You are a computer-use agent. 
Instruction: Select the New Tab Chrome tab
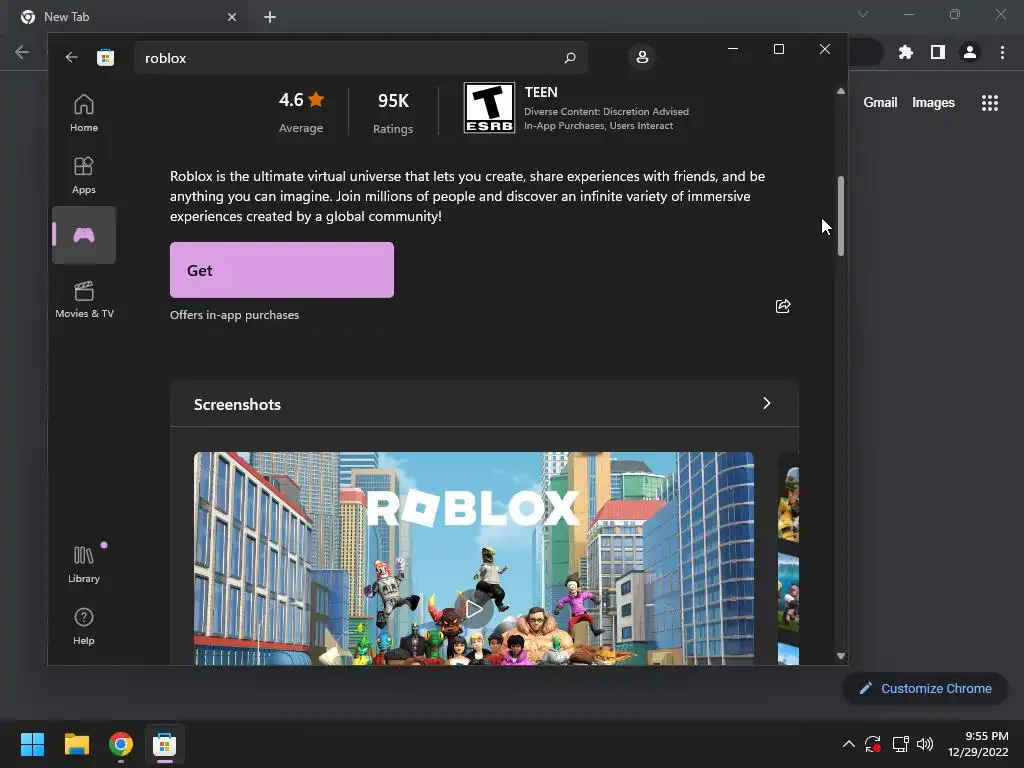[128, 17]
